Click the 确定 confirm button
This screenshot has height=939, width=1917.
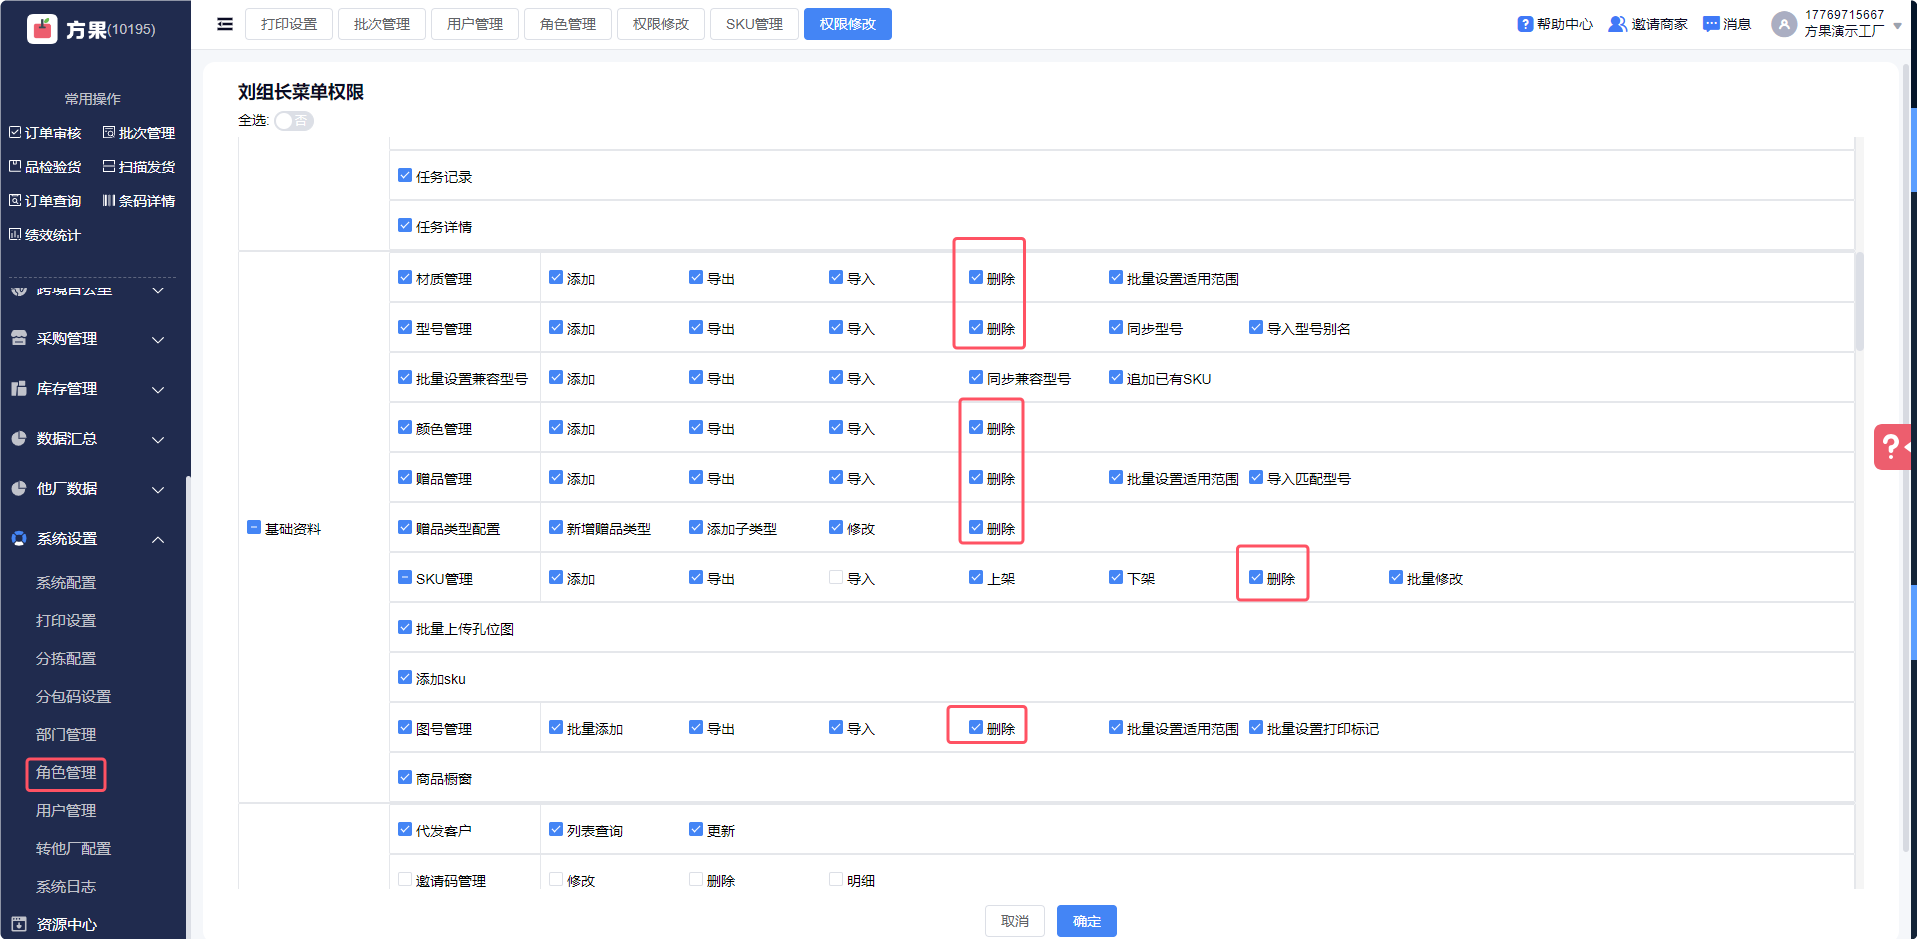(1086, 921)
